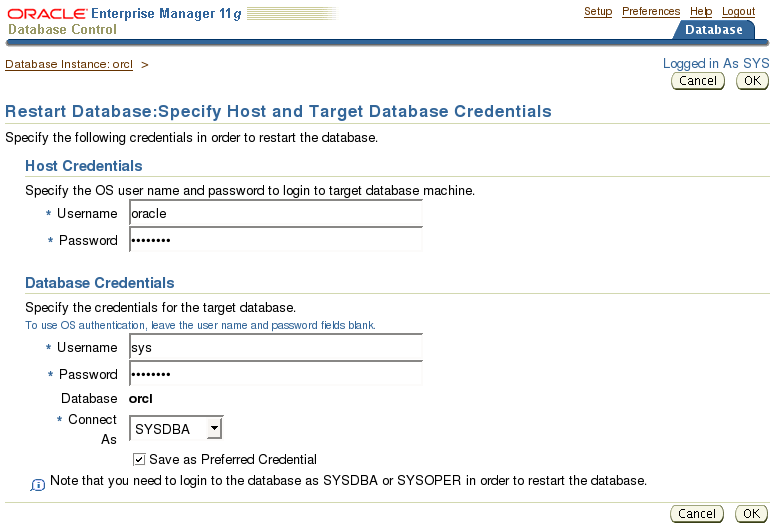770x525 pixels.
Task: Click the bottom Cancel button
Action: (696, 514)
